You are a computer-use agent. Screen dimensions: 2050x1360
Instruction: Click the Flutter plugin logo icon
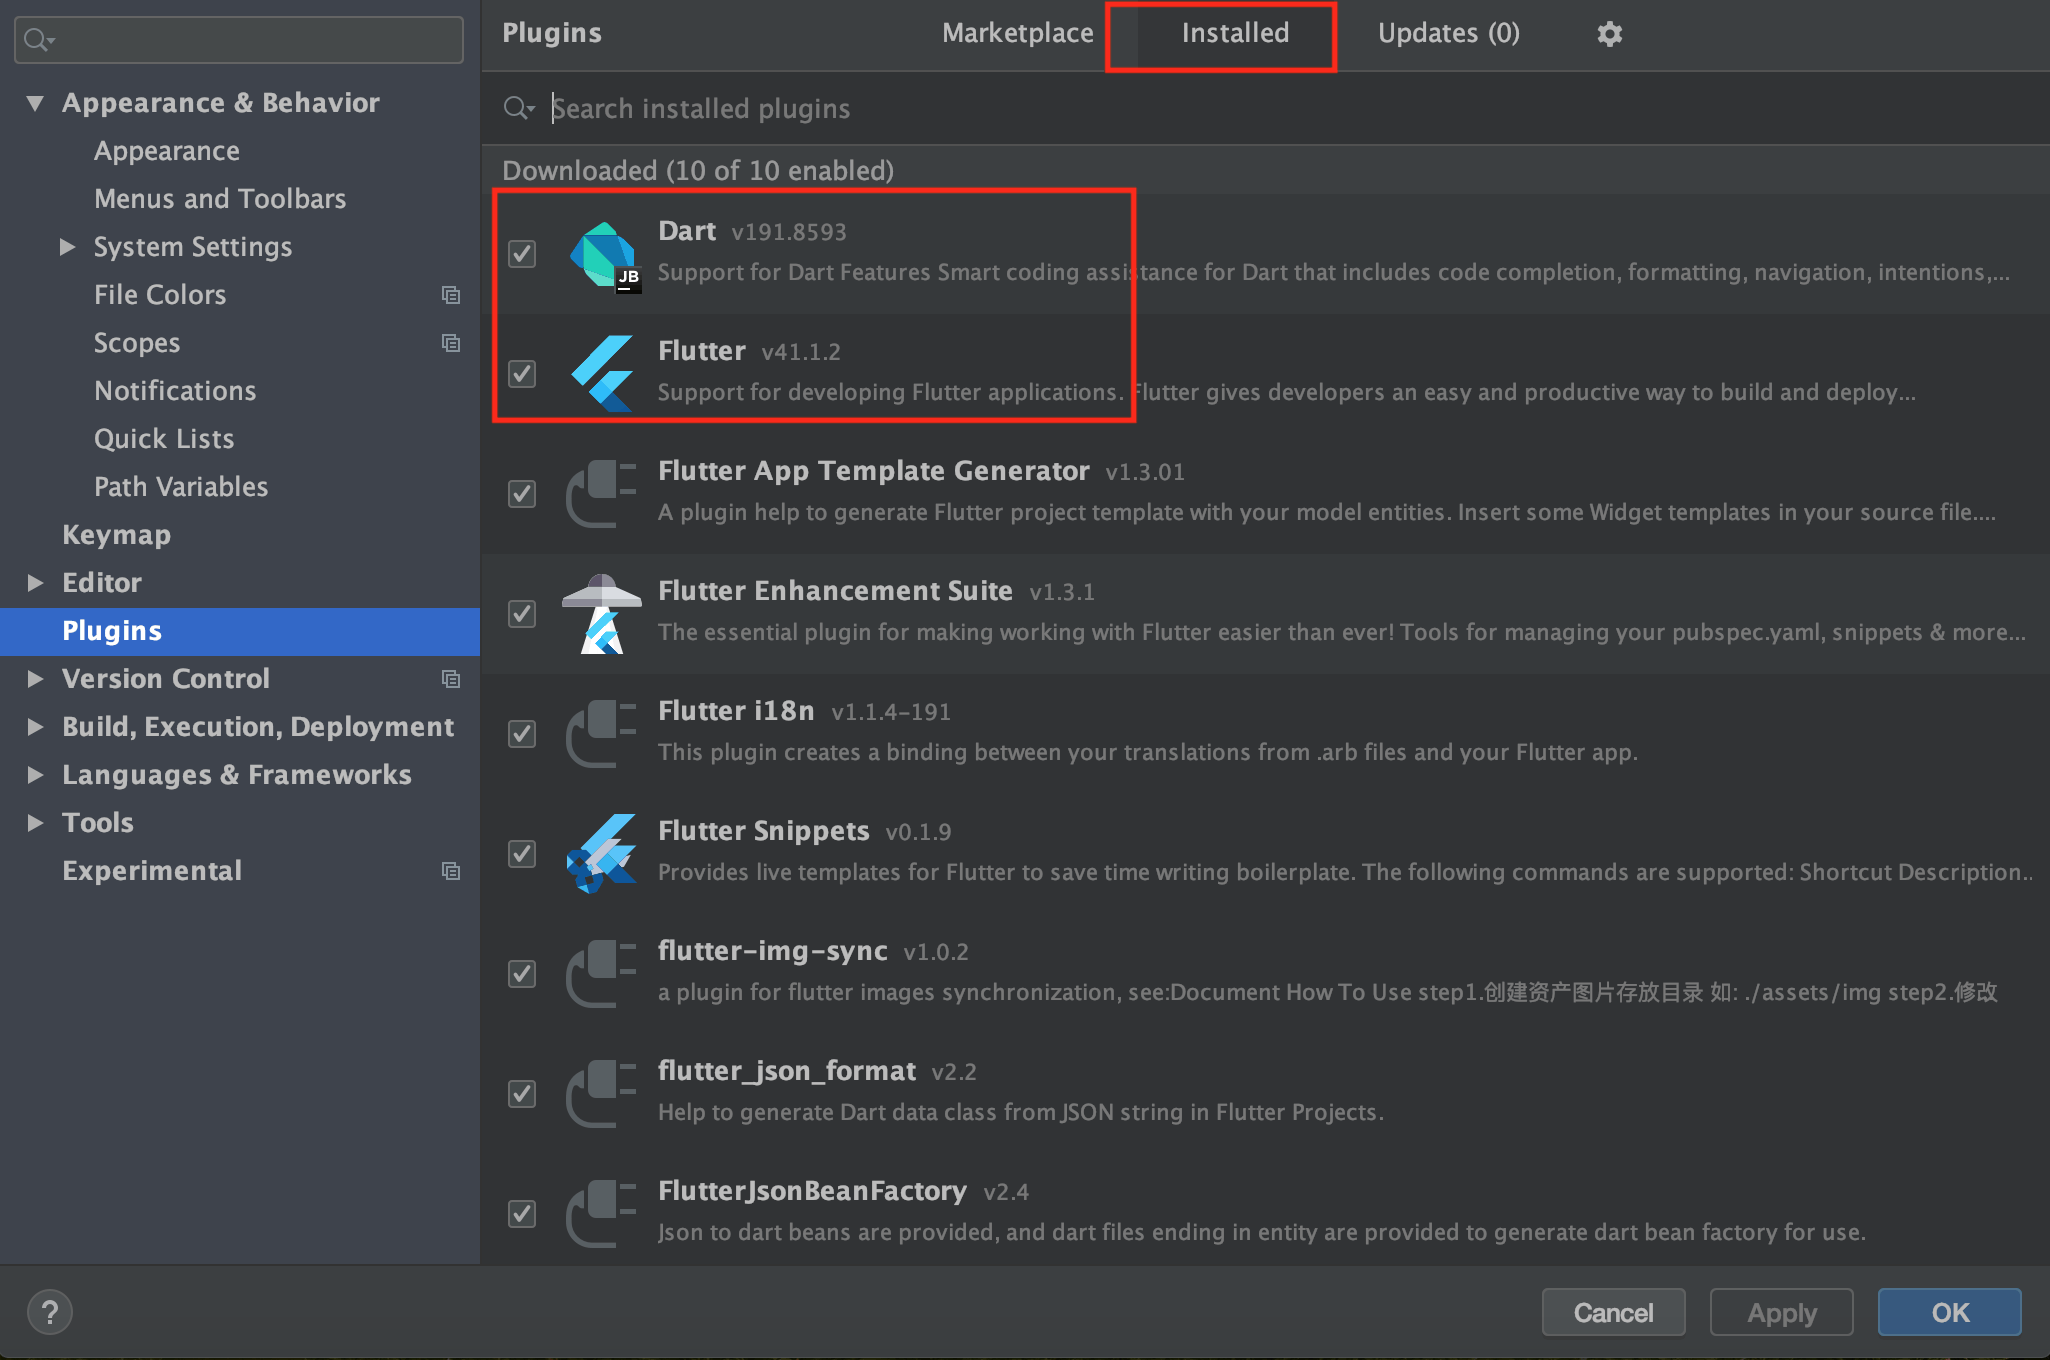(x=602, y=373)
